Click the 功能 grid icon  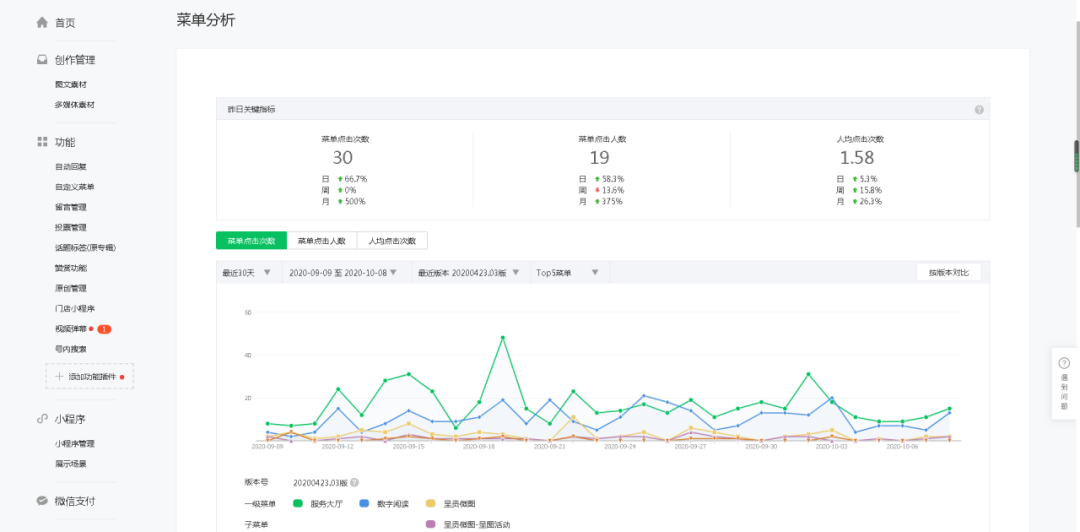pyautogui.click(x=42, y=142)
